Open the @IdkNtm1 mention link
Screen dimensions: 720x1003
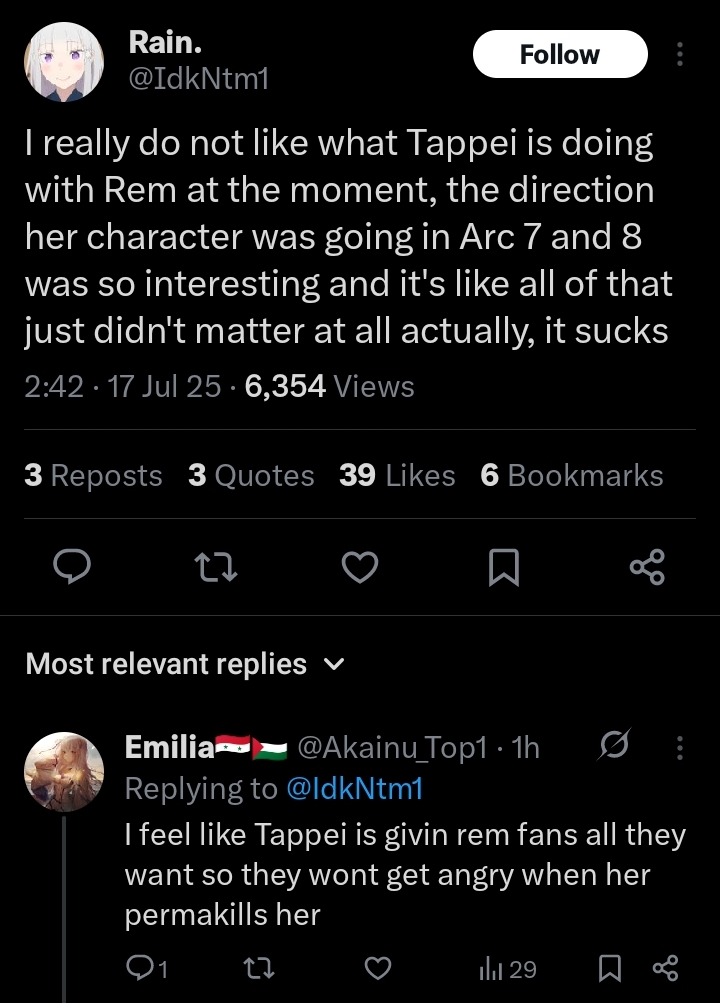[x=355, y=788]
